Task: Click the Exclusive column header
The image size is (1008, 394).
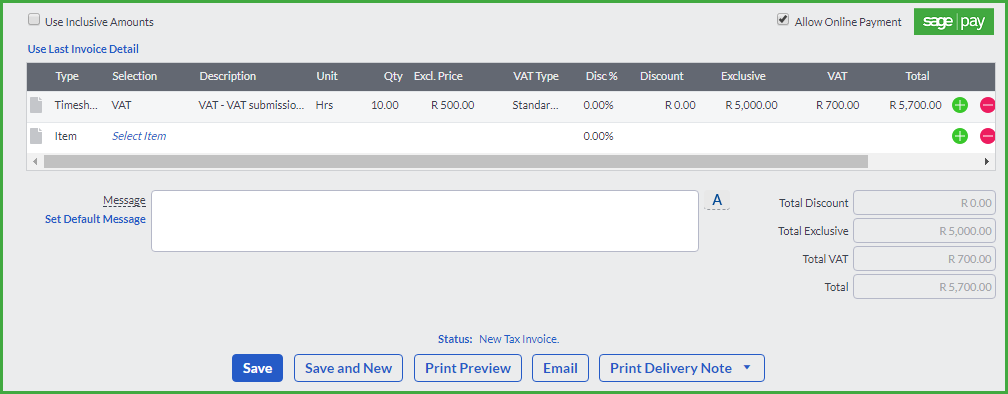Action: [x=743, y=76]
